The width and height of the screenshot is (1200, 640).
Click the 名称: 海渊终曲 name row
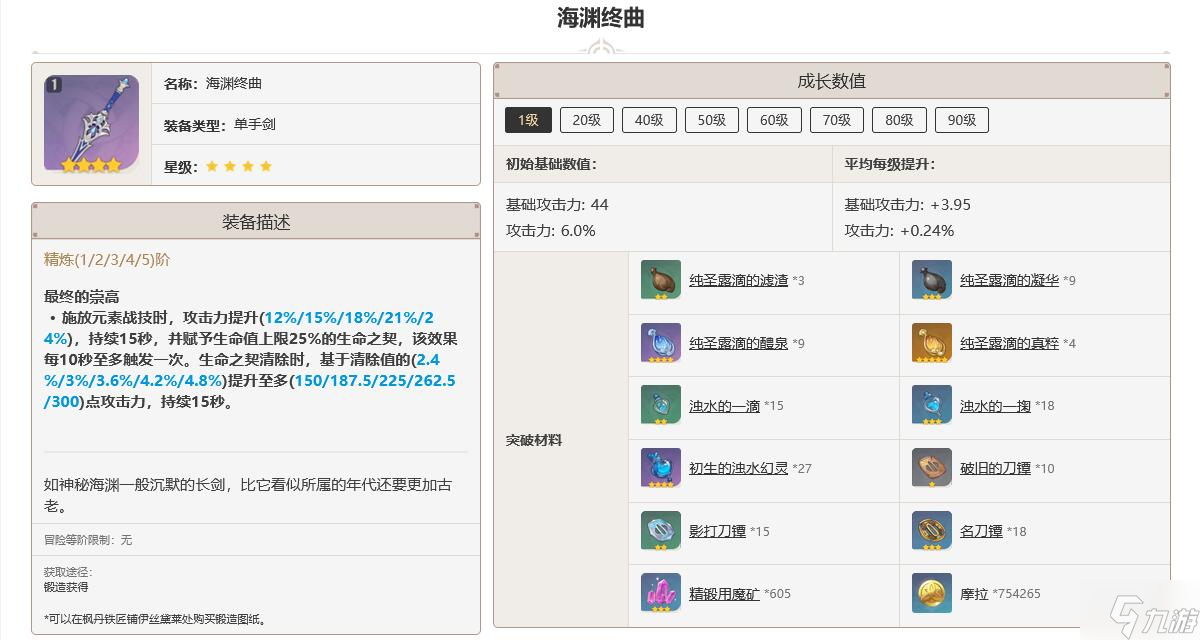[x=316, y=84]
